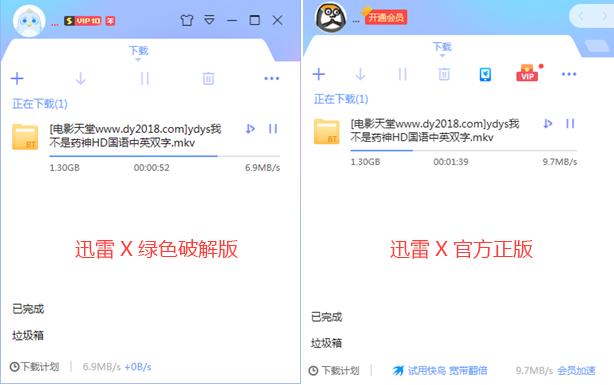Click 会员加速 link in the right (official version) window
This screenshot has height=385, width=614.
tap(576, 371)
